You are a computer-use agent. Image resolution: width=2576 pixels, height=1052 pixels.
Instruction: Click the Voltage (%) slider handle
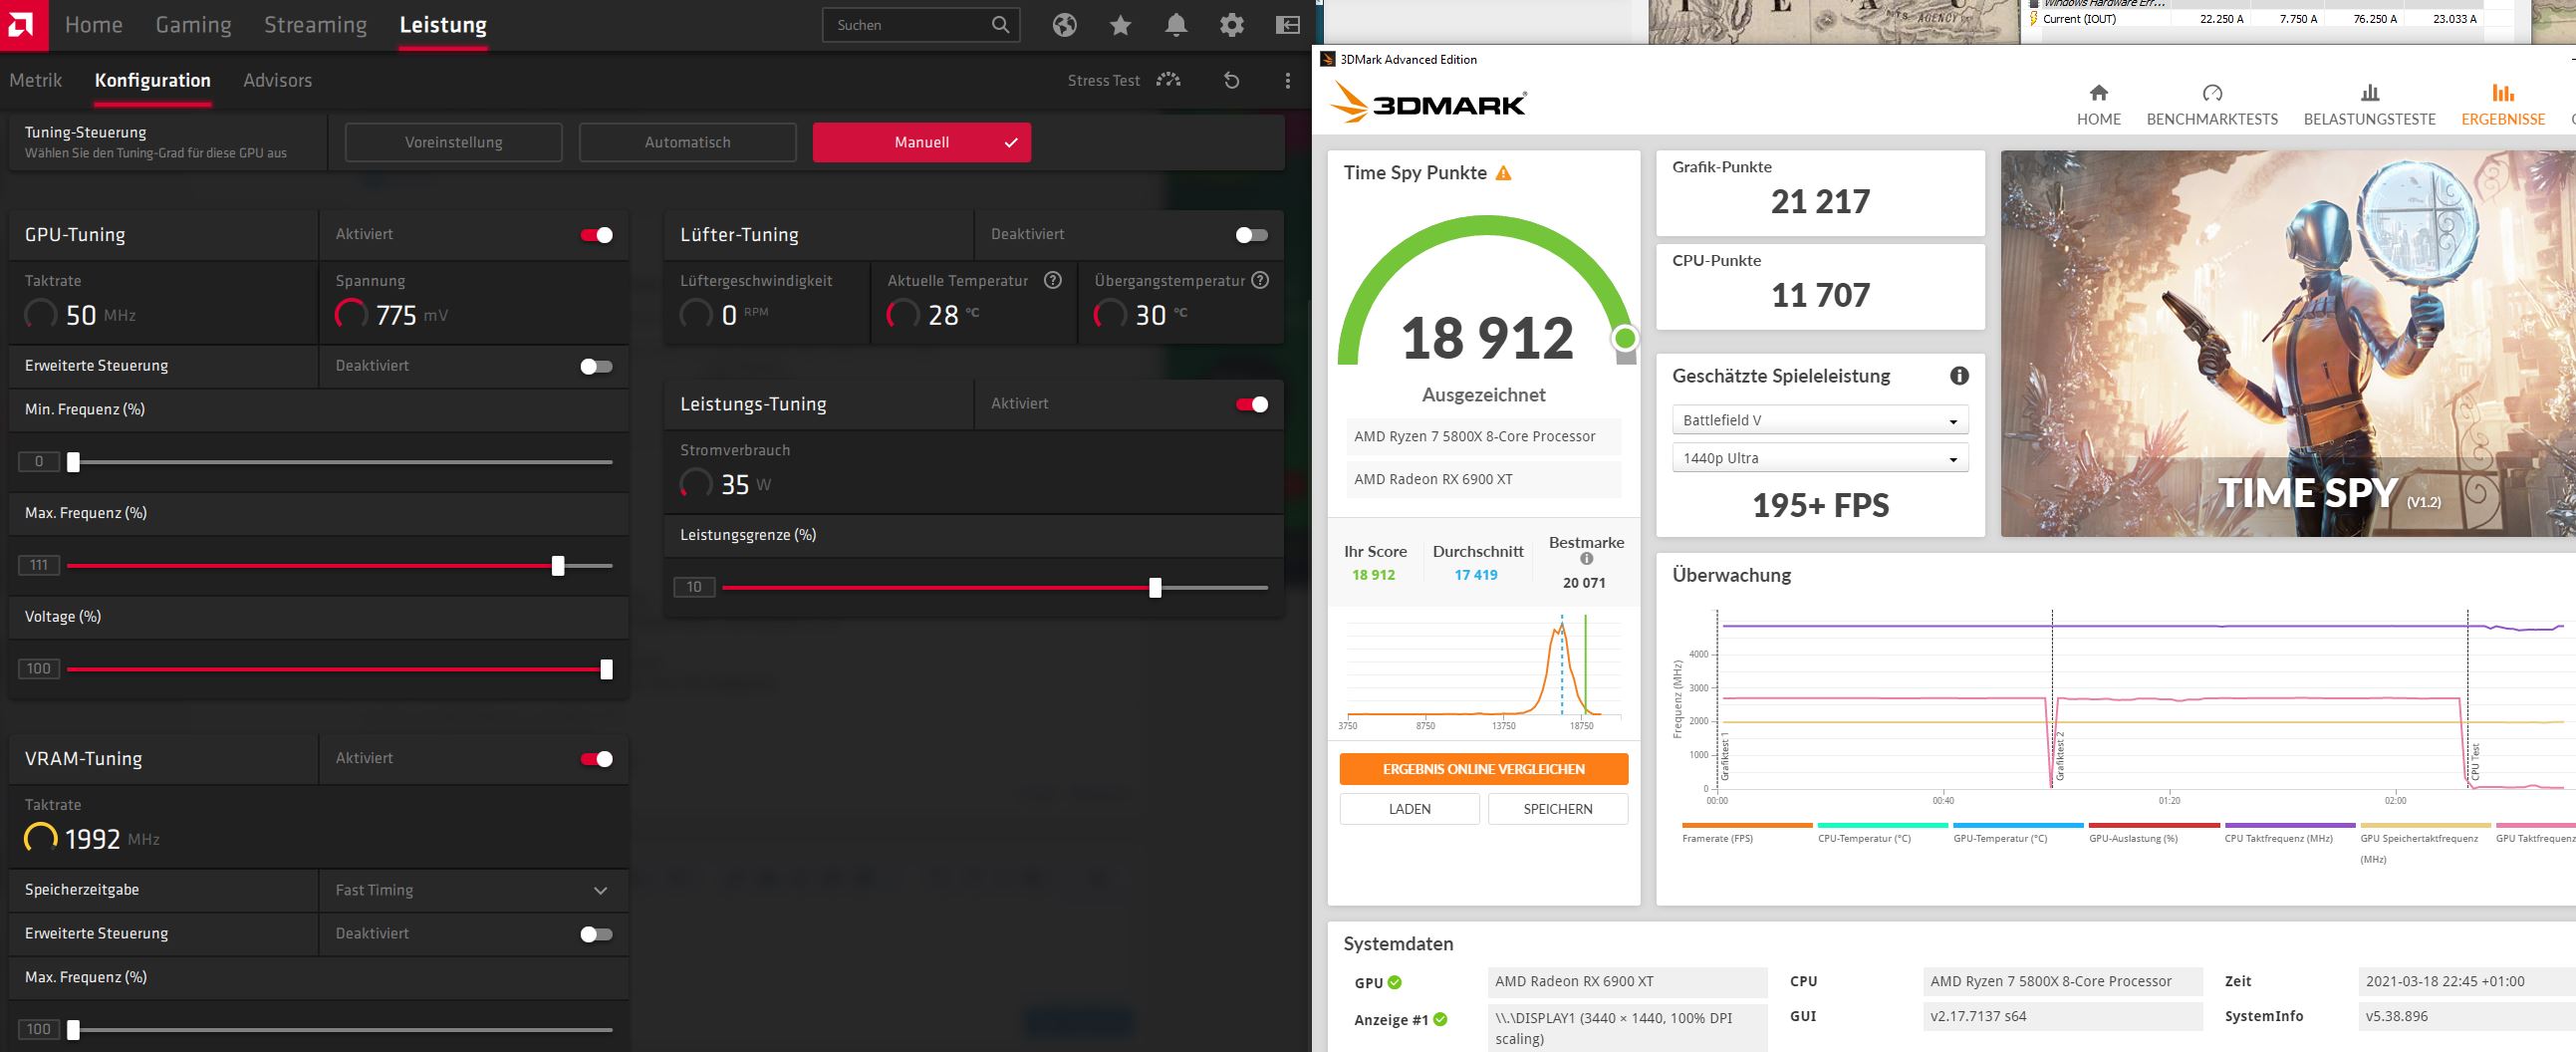pos(606,670)
